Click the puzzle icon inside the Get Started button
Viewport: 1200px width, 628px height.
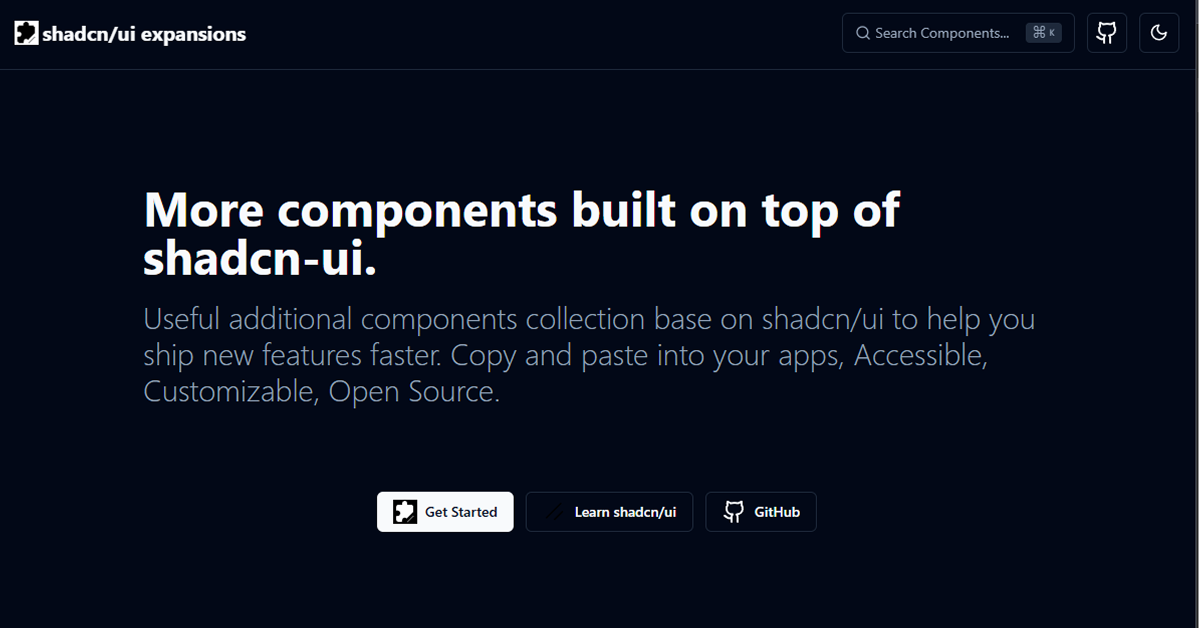[x=404, y=511]
